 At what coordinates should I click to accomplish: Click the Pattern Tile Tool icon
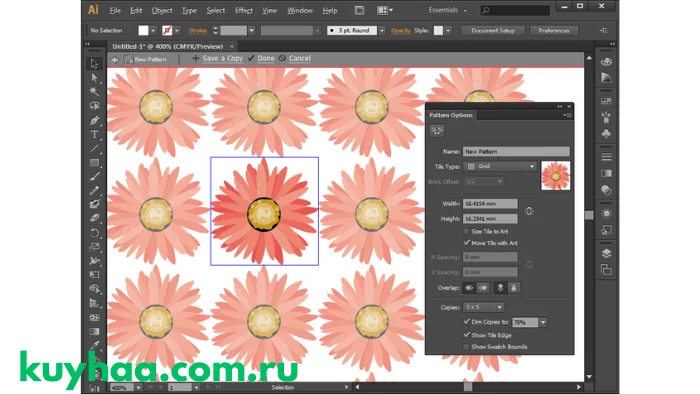(437, 130)
